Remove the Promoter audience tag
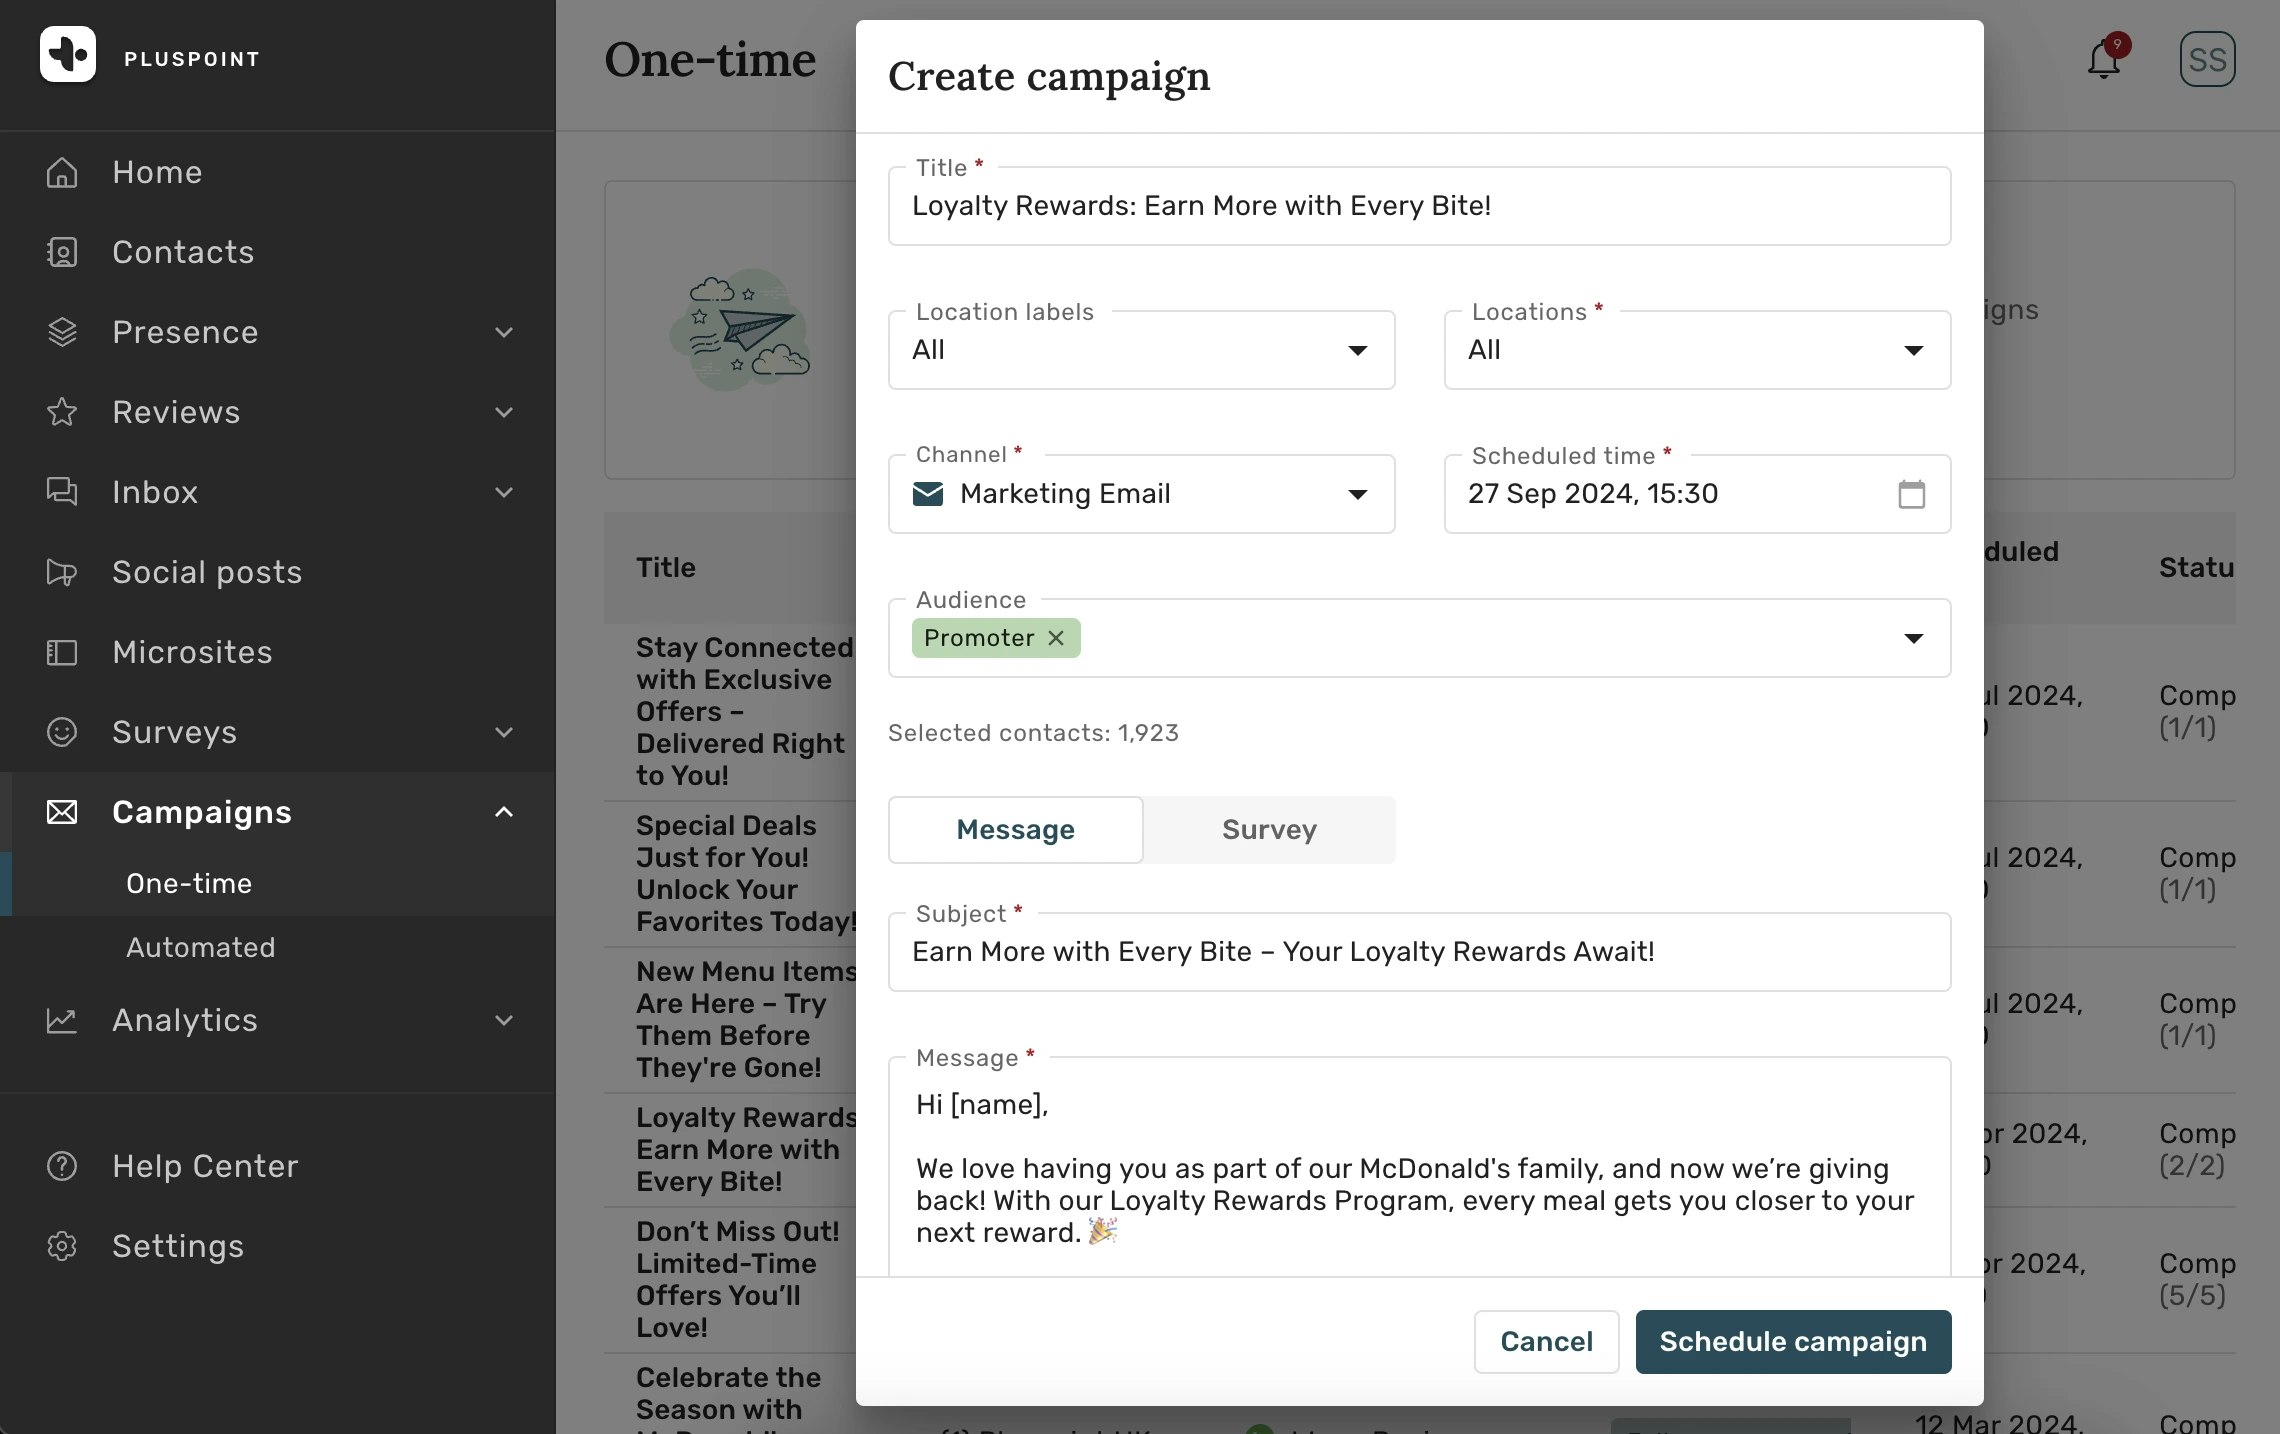The height and width of the screenshot is (1434, 2280). 1056,638
